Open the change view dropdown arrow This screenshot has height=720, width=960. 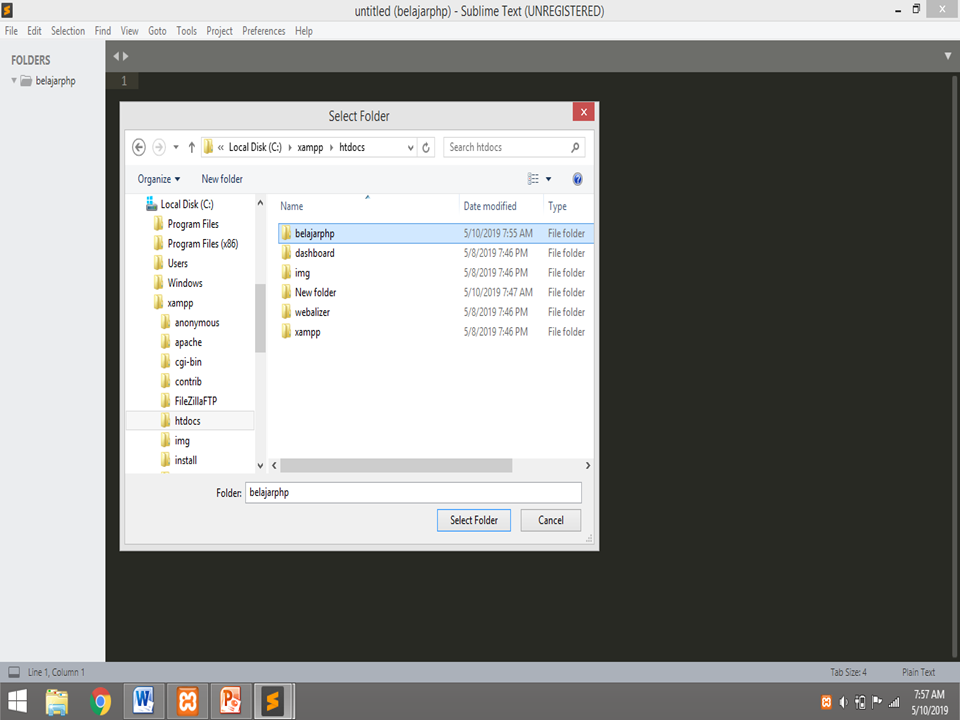point(547,179)
